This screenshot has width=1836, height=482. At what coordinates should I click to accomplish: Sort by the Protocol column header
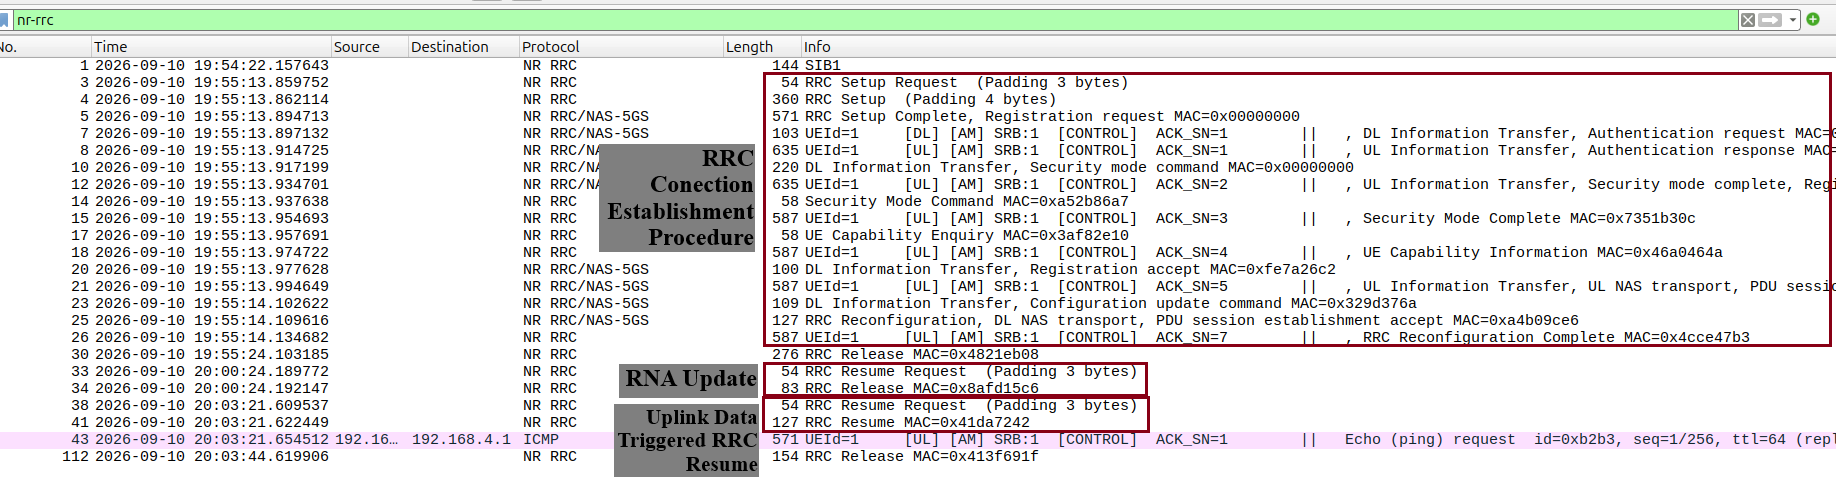click(621, 47)
